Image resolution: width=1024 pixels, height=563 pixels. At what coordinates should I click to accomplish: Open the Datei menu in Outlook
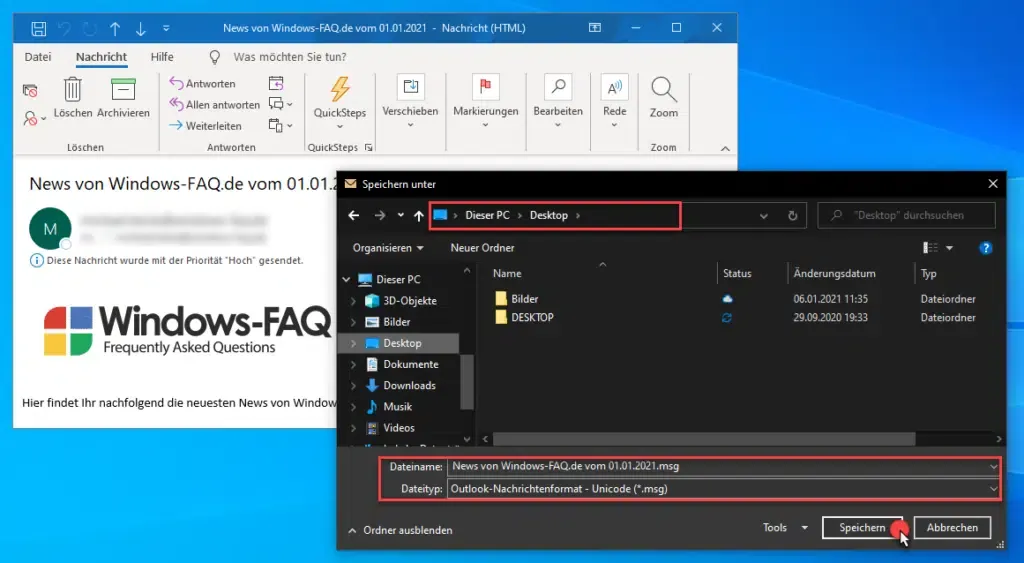38,57
